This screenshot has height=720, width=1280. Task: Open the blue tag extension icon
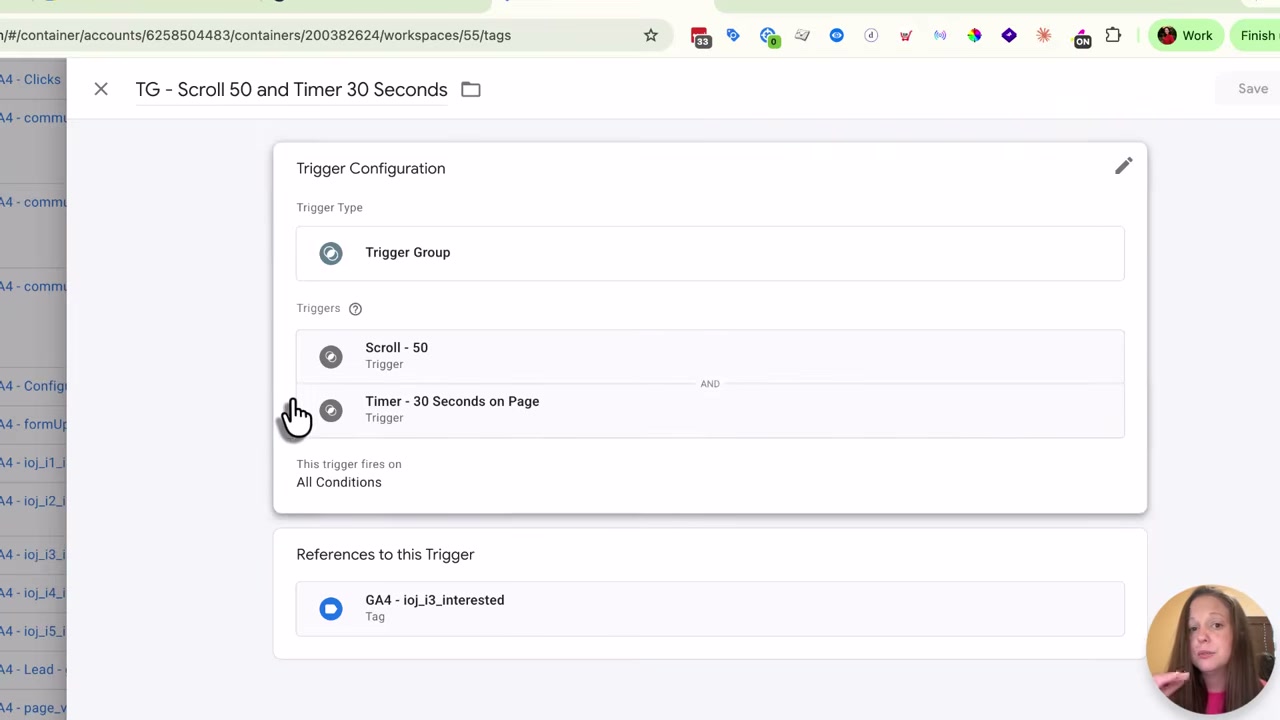[733, 35]
